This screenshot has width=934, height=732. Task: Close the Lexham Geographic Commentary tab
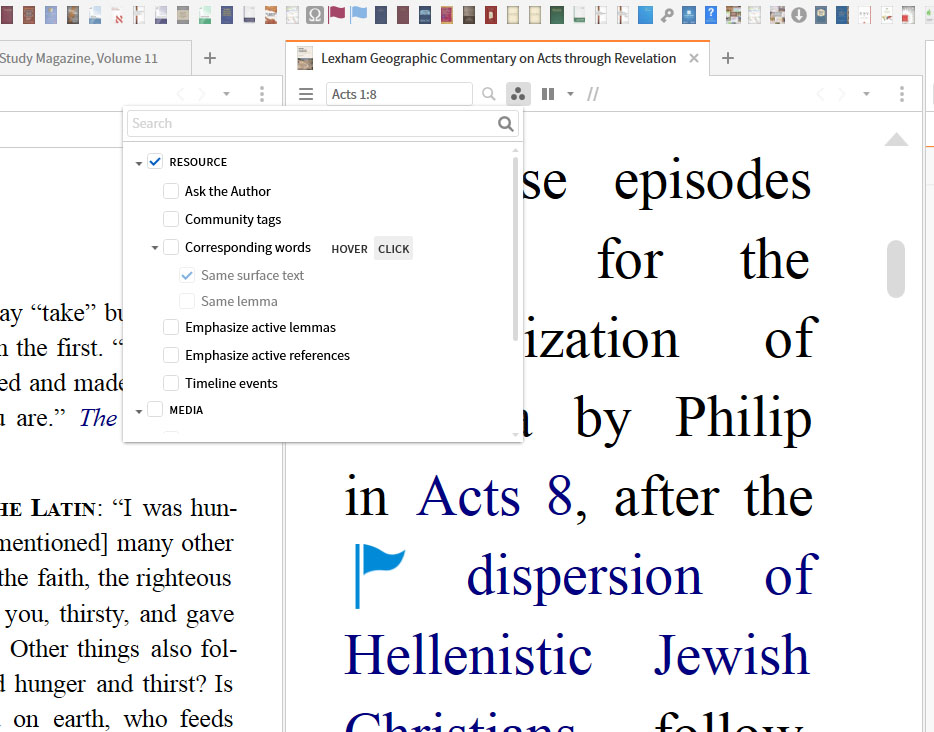click(694, 58)
